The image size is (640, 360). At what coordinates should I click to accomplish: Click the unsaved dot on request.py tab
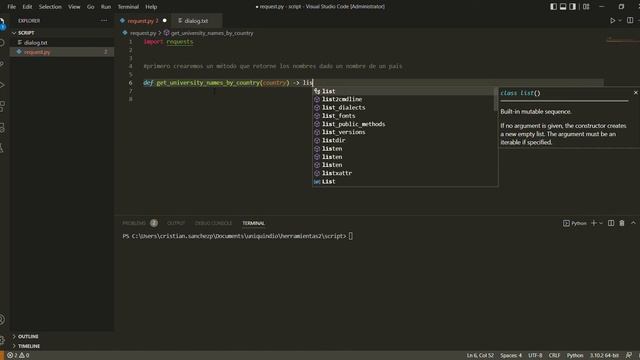[x=164, y=20]
